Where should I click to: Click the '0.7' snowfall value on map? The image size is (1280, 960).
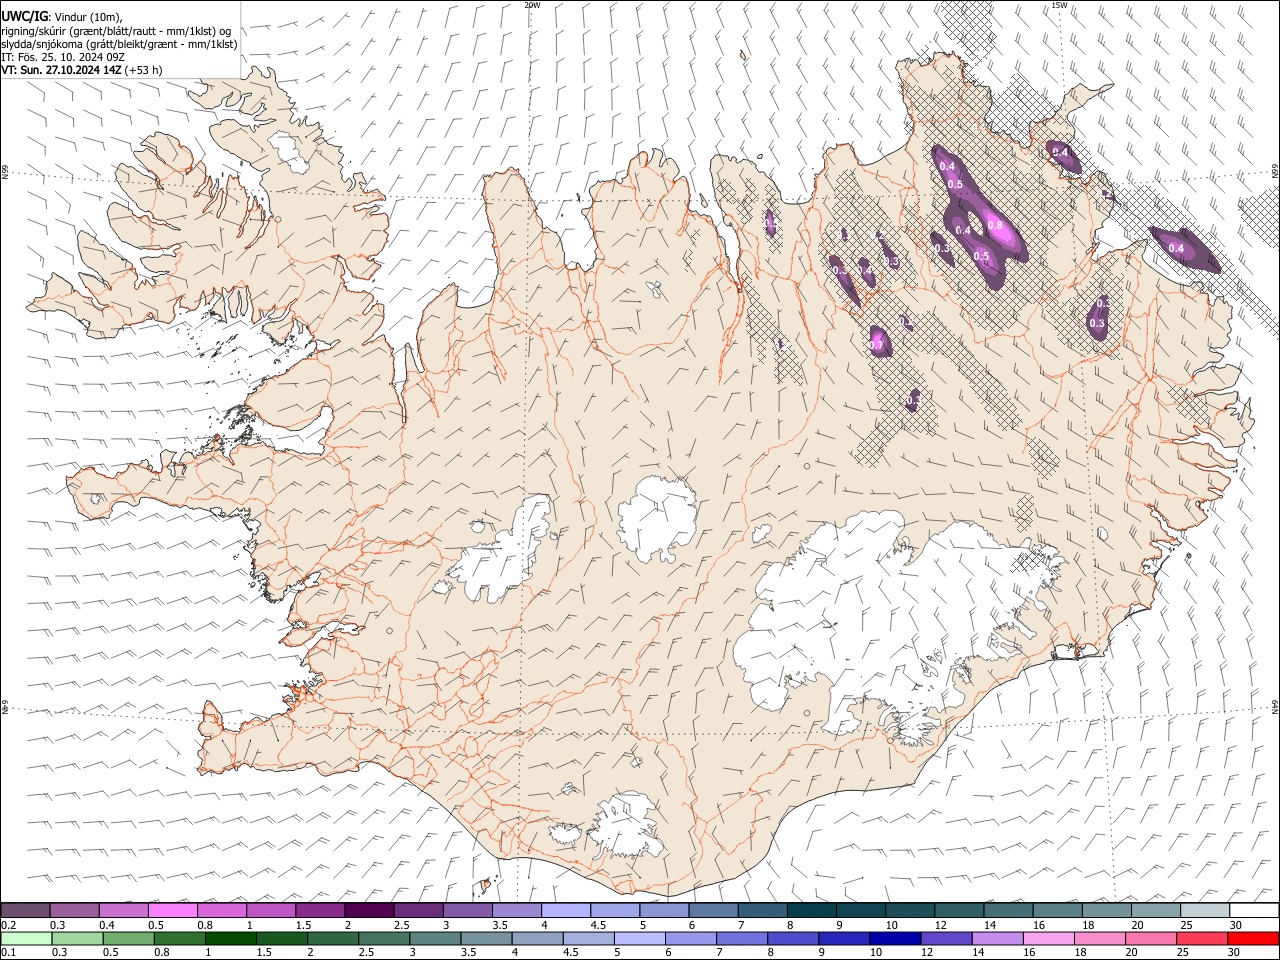coord(878,345)
